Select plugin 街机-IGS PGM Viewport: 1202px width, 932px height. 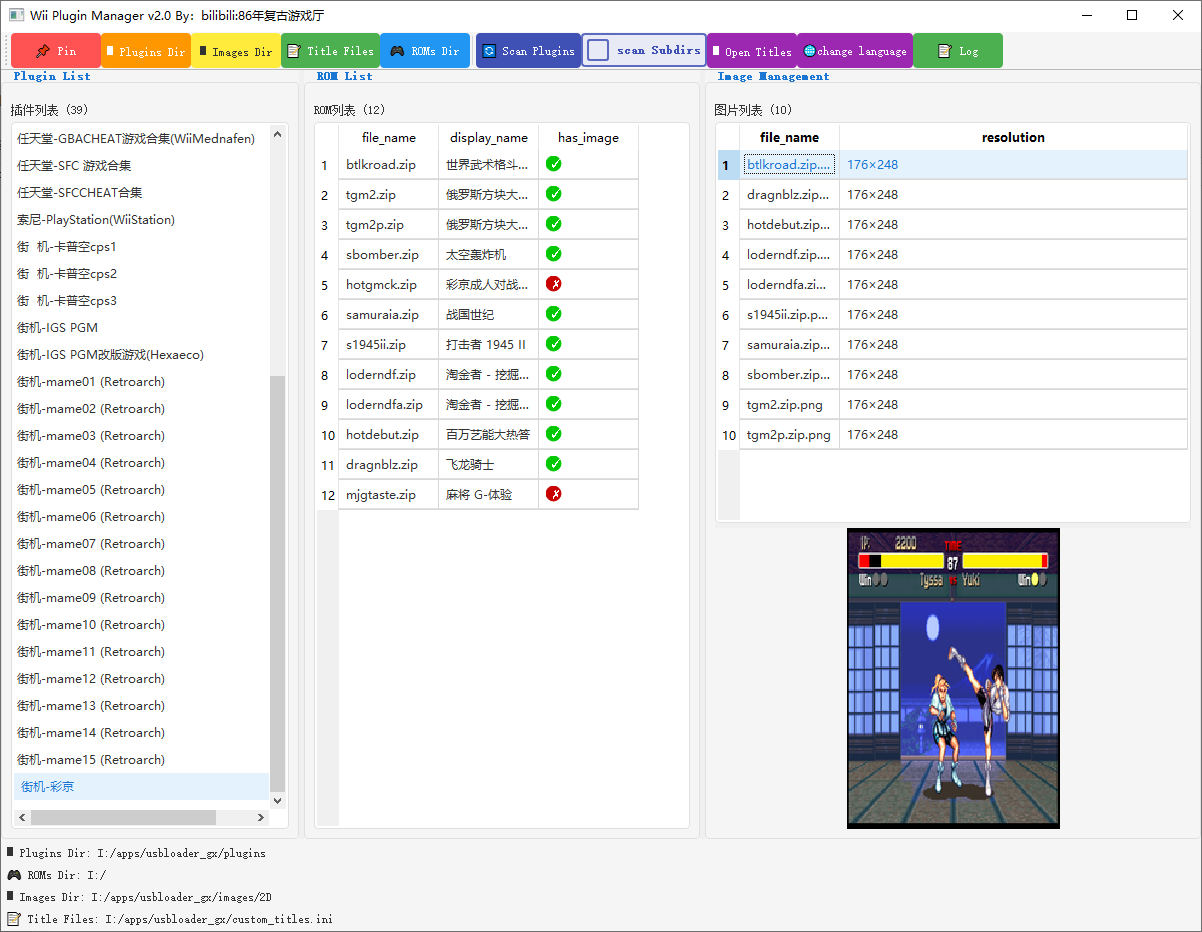coord(141,328)
